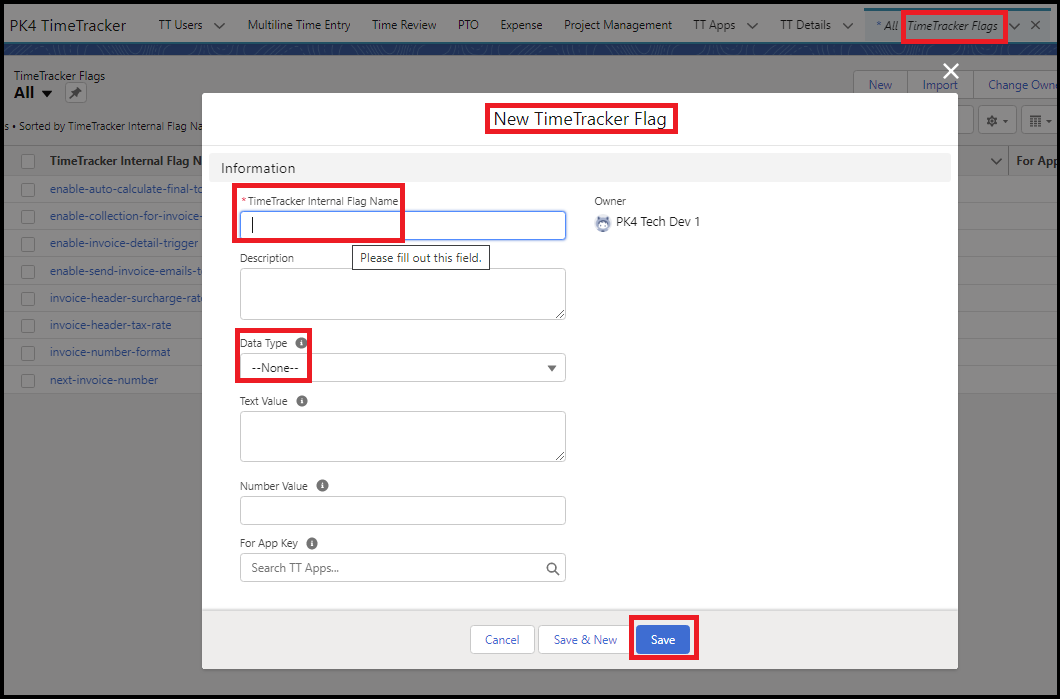1060x699 pixels.
Task: Open the Project Management menu item
Action: click(x=617, y=25)
